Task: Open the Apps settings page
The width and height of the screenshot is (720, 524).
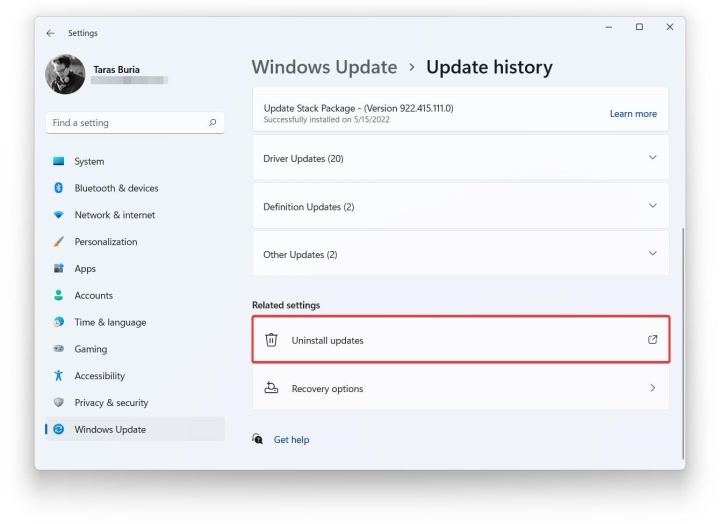Action: coord(85,269)
